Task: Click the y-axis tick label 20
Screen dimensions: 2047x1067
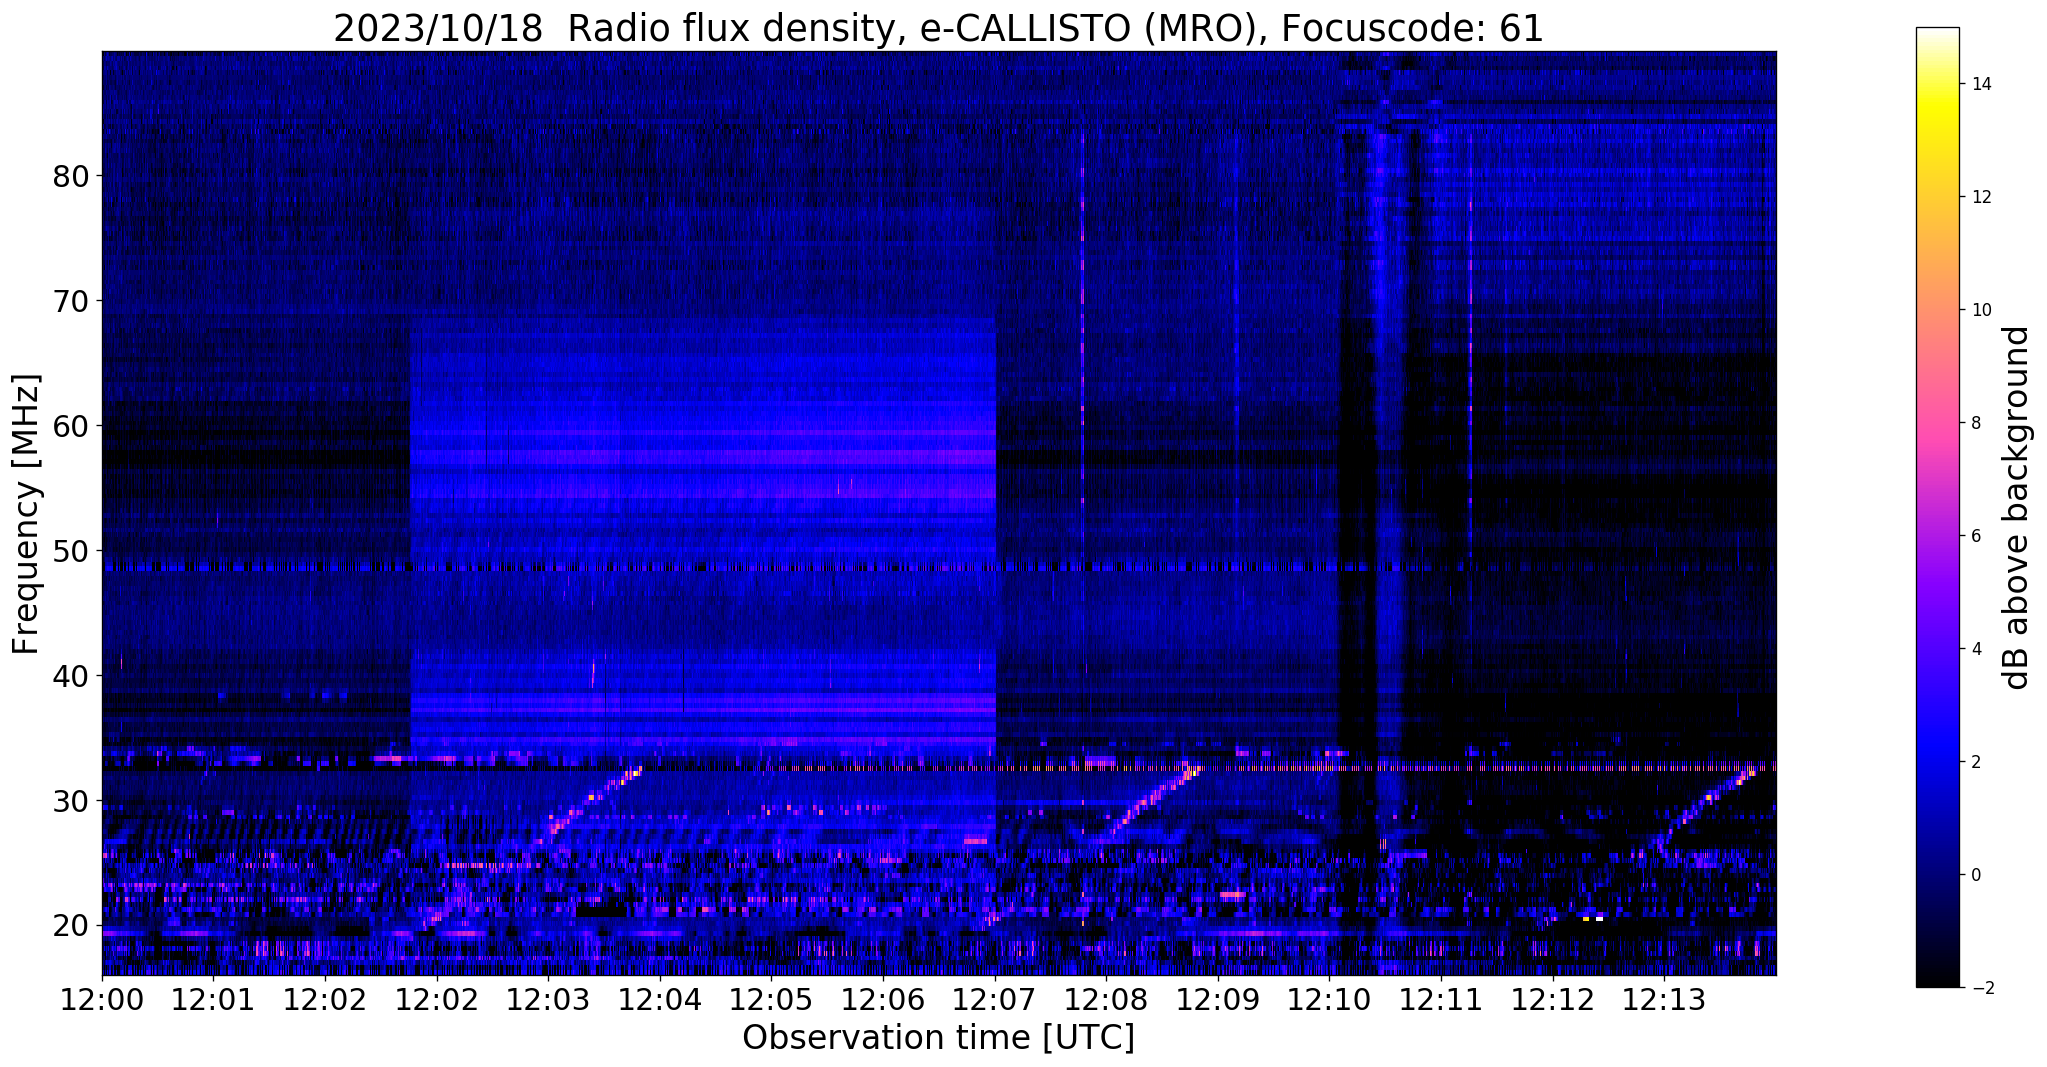Action: (x=71, y=926)
